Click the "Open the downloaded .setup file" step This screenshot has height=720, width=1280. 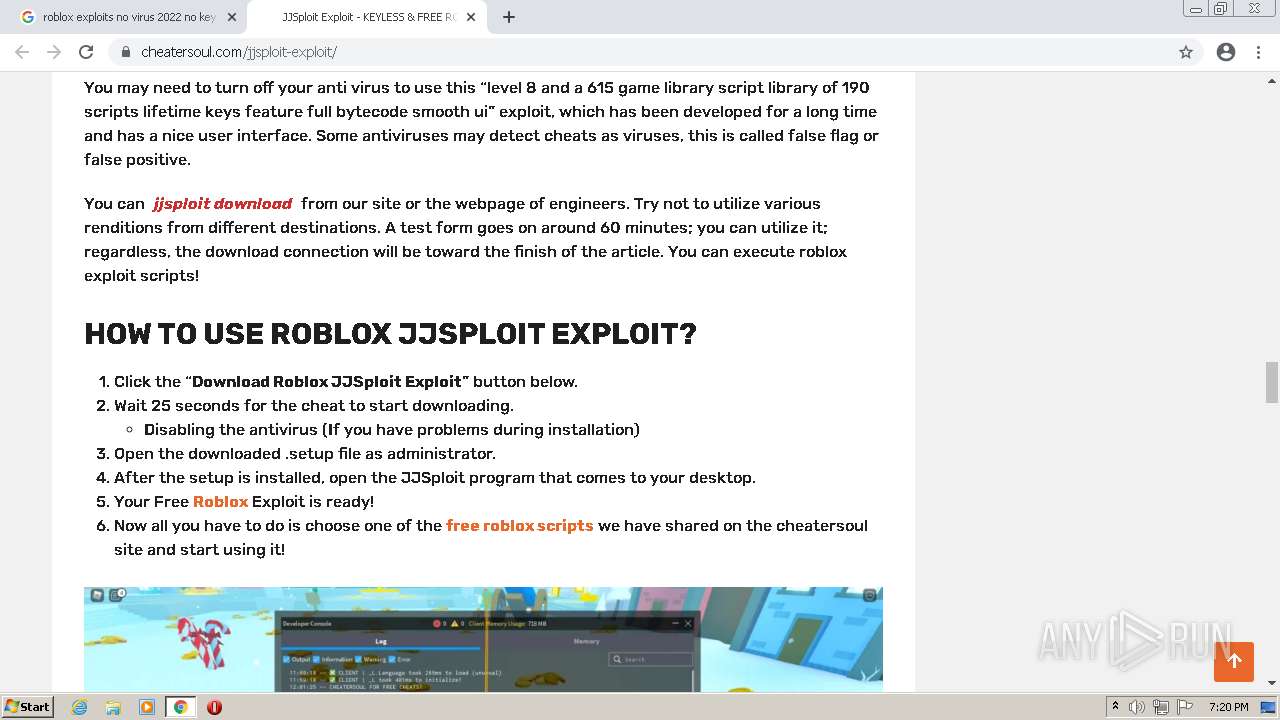(305, 453)
